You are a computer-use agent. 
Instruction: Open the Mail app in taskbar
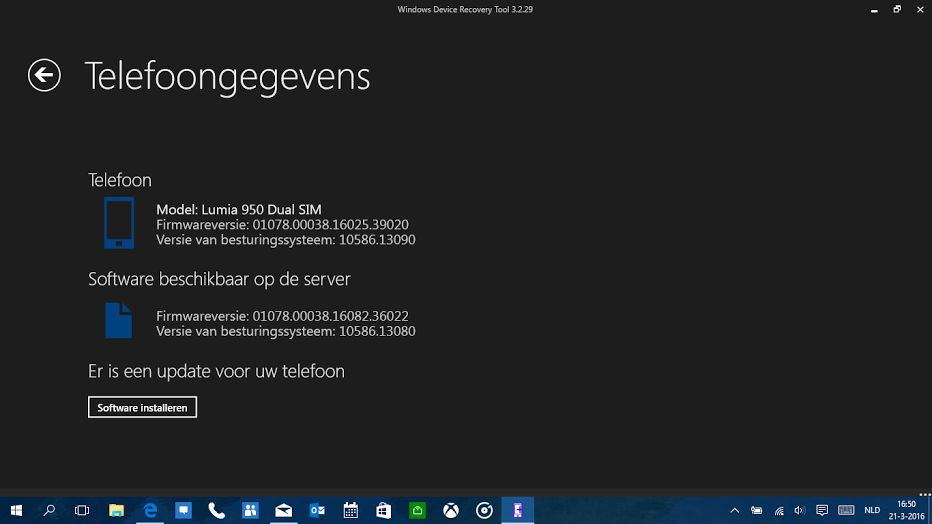pos(284,510)
